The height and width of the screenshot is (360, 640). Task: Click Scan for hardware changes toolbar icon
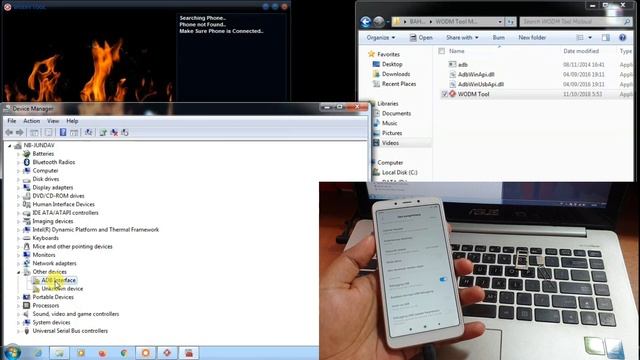(89, 132)
